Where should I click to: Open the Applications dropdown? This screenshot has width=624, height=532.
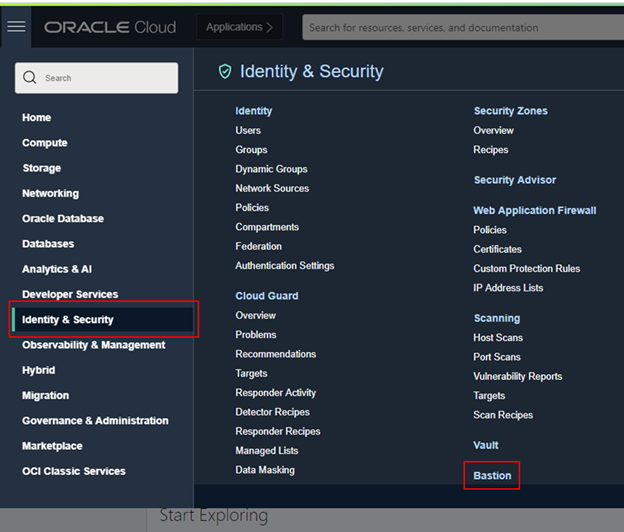(239, 27)
